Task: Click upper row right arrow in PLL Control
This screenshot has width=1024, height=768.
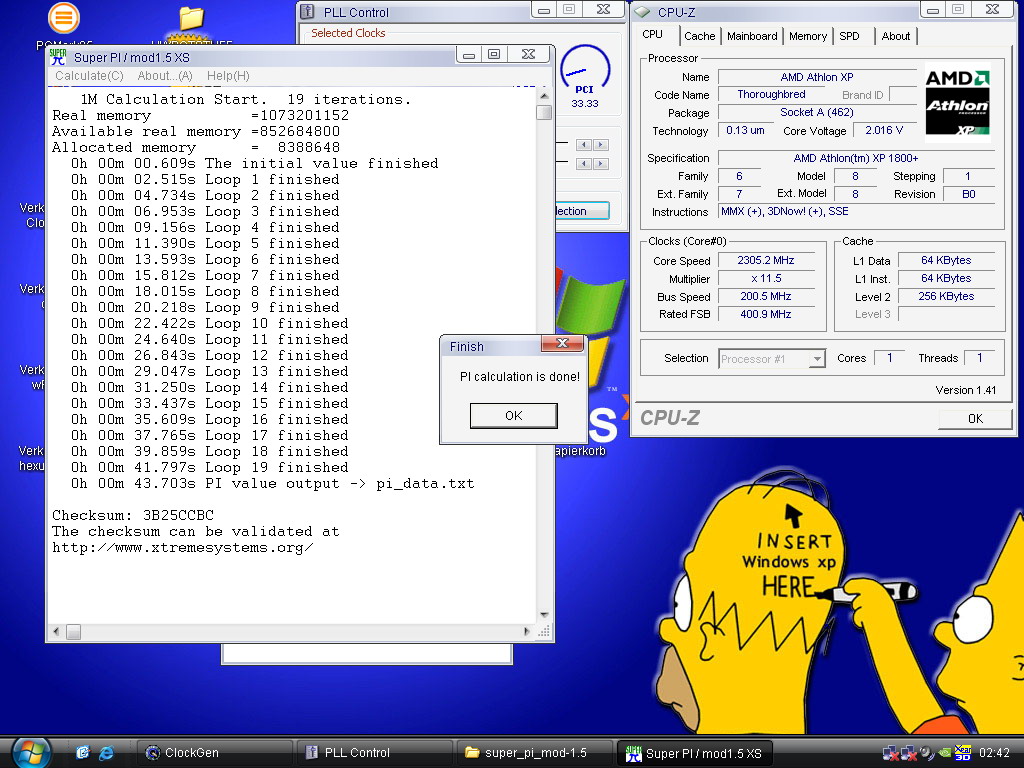Action: pos(601,145)
